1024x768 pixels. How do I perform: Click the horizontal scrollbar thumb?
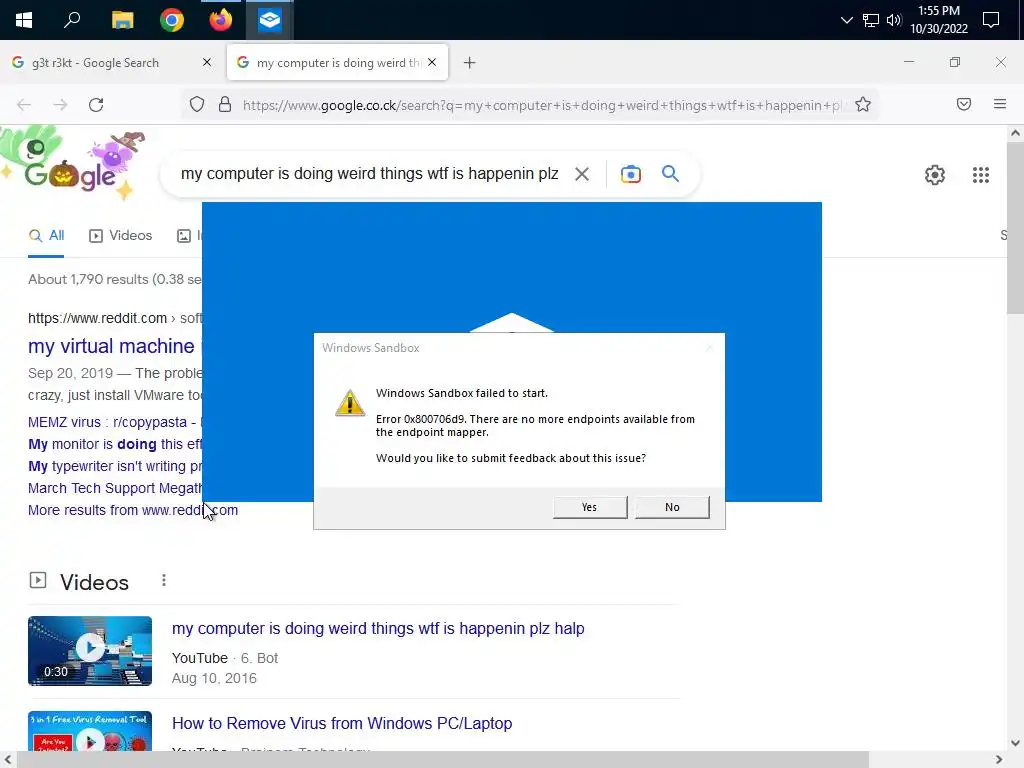(443, 760)
